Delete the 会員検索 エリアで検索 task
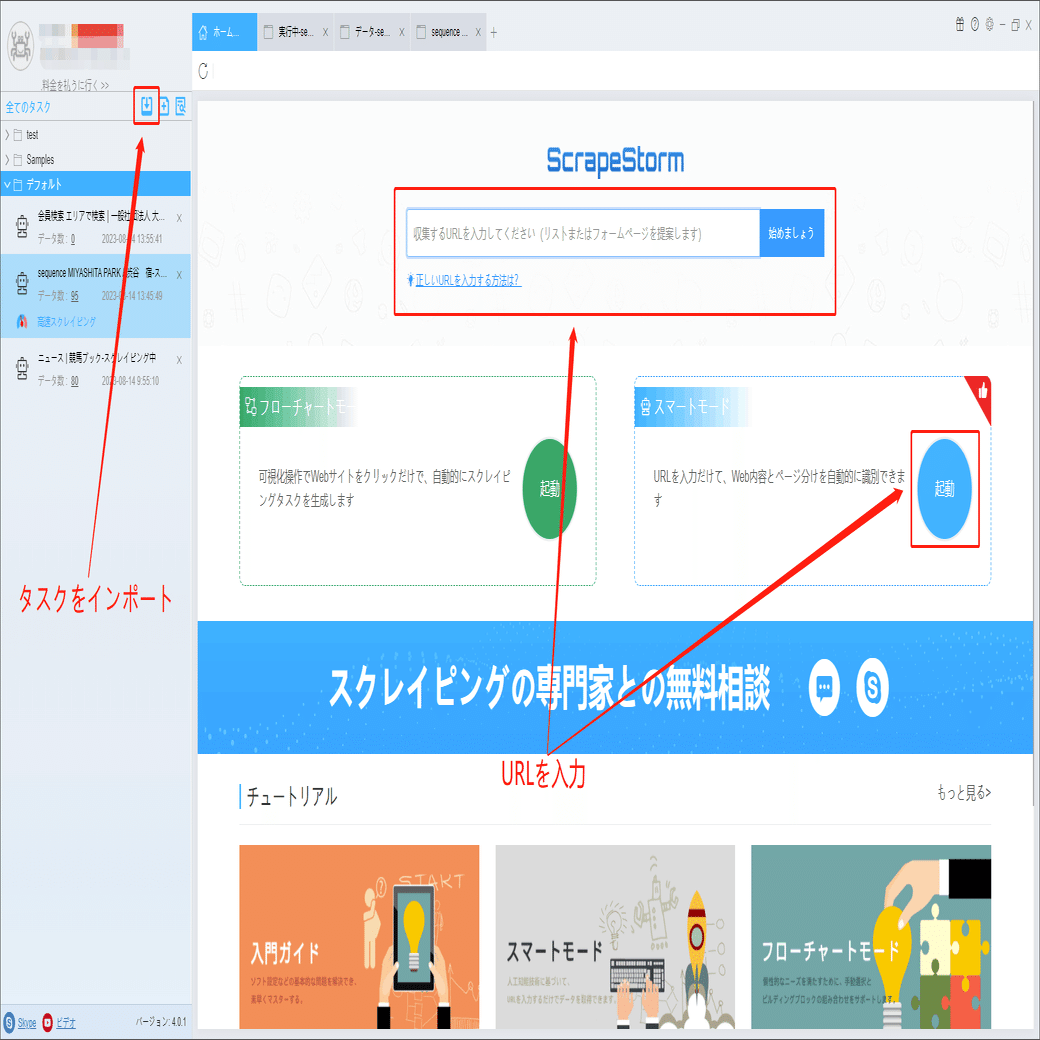This screenshot has width=1040, height=1040. (179, 218)
